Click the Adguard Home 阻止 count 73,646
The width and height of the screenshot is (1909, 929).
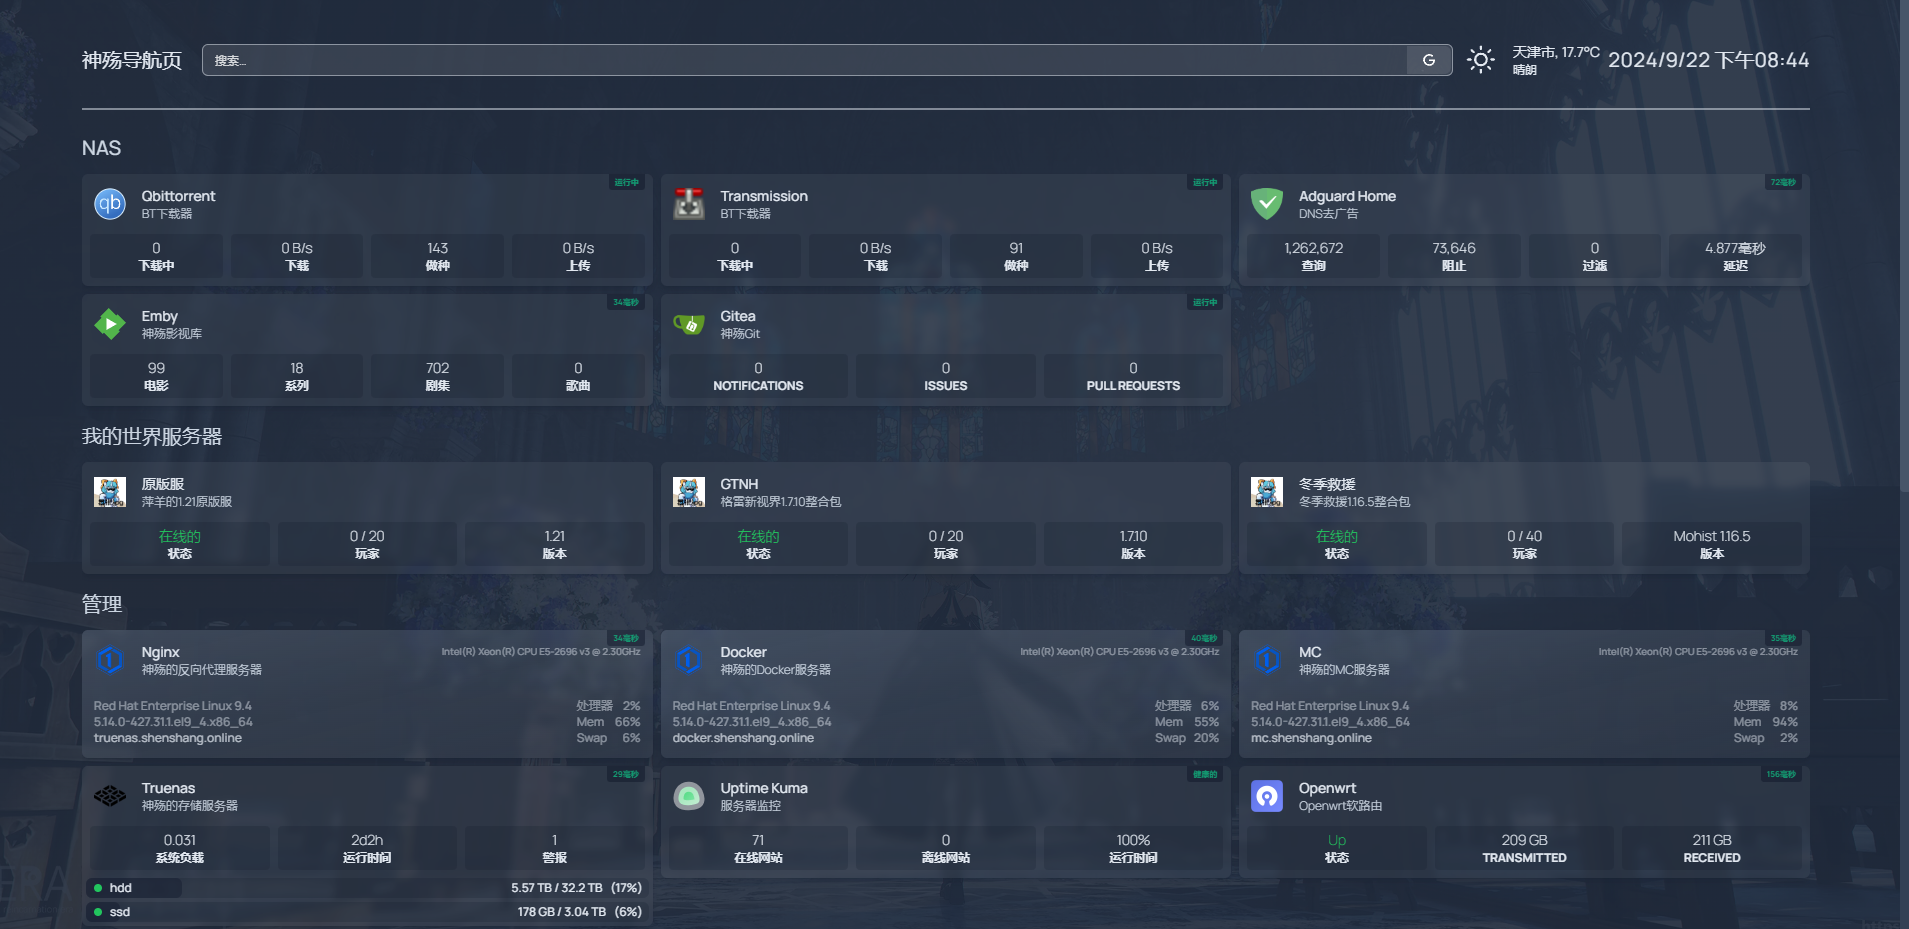(1454, 256)
